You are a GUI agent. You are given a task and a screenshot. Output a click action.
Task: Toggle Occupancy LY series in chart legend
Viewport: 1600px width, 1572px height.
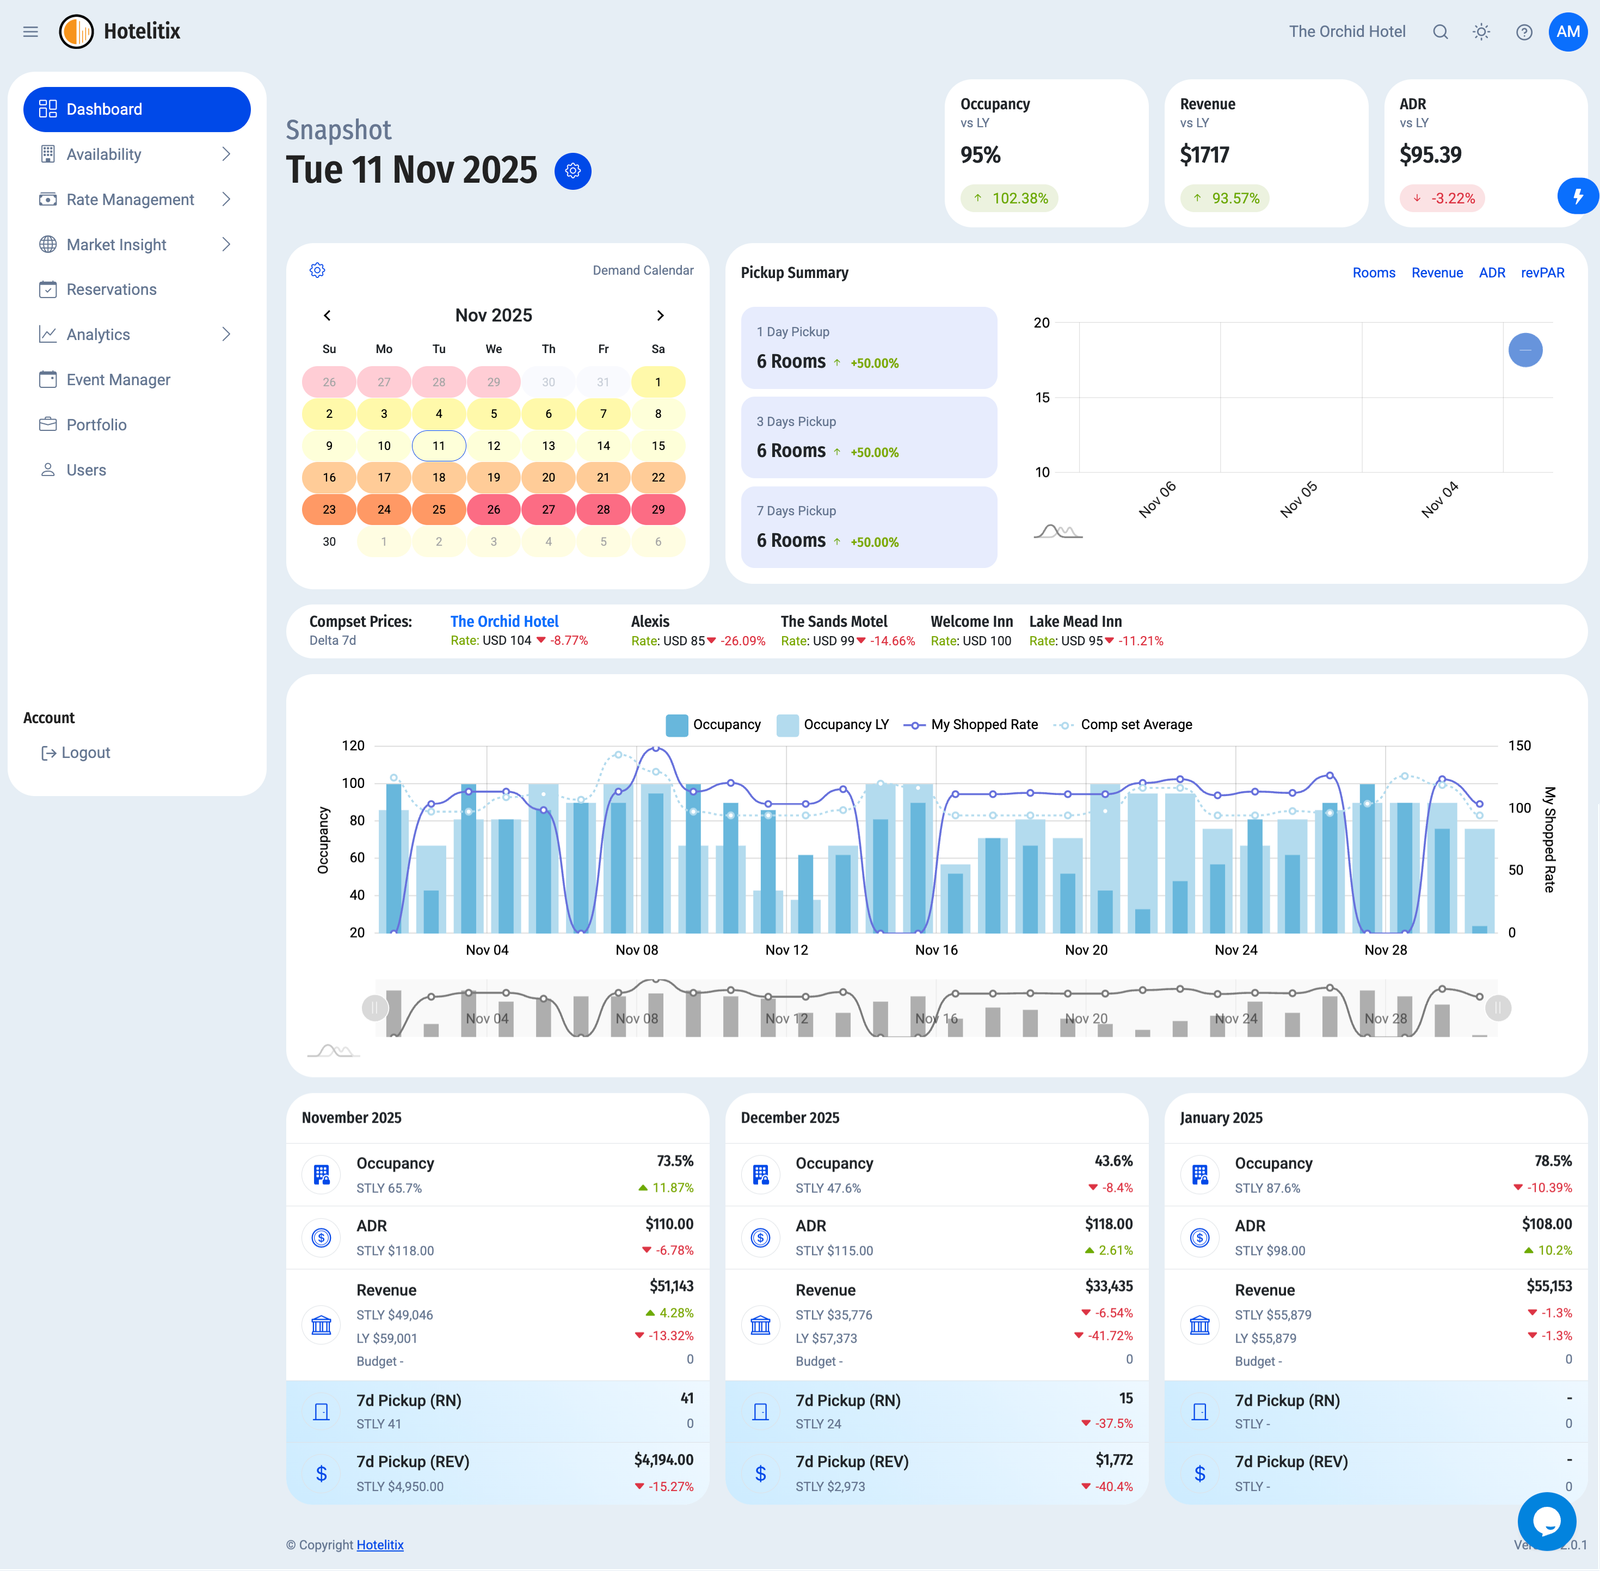833,725
